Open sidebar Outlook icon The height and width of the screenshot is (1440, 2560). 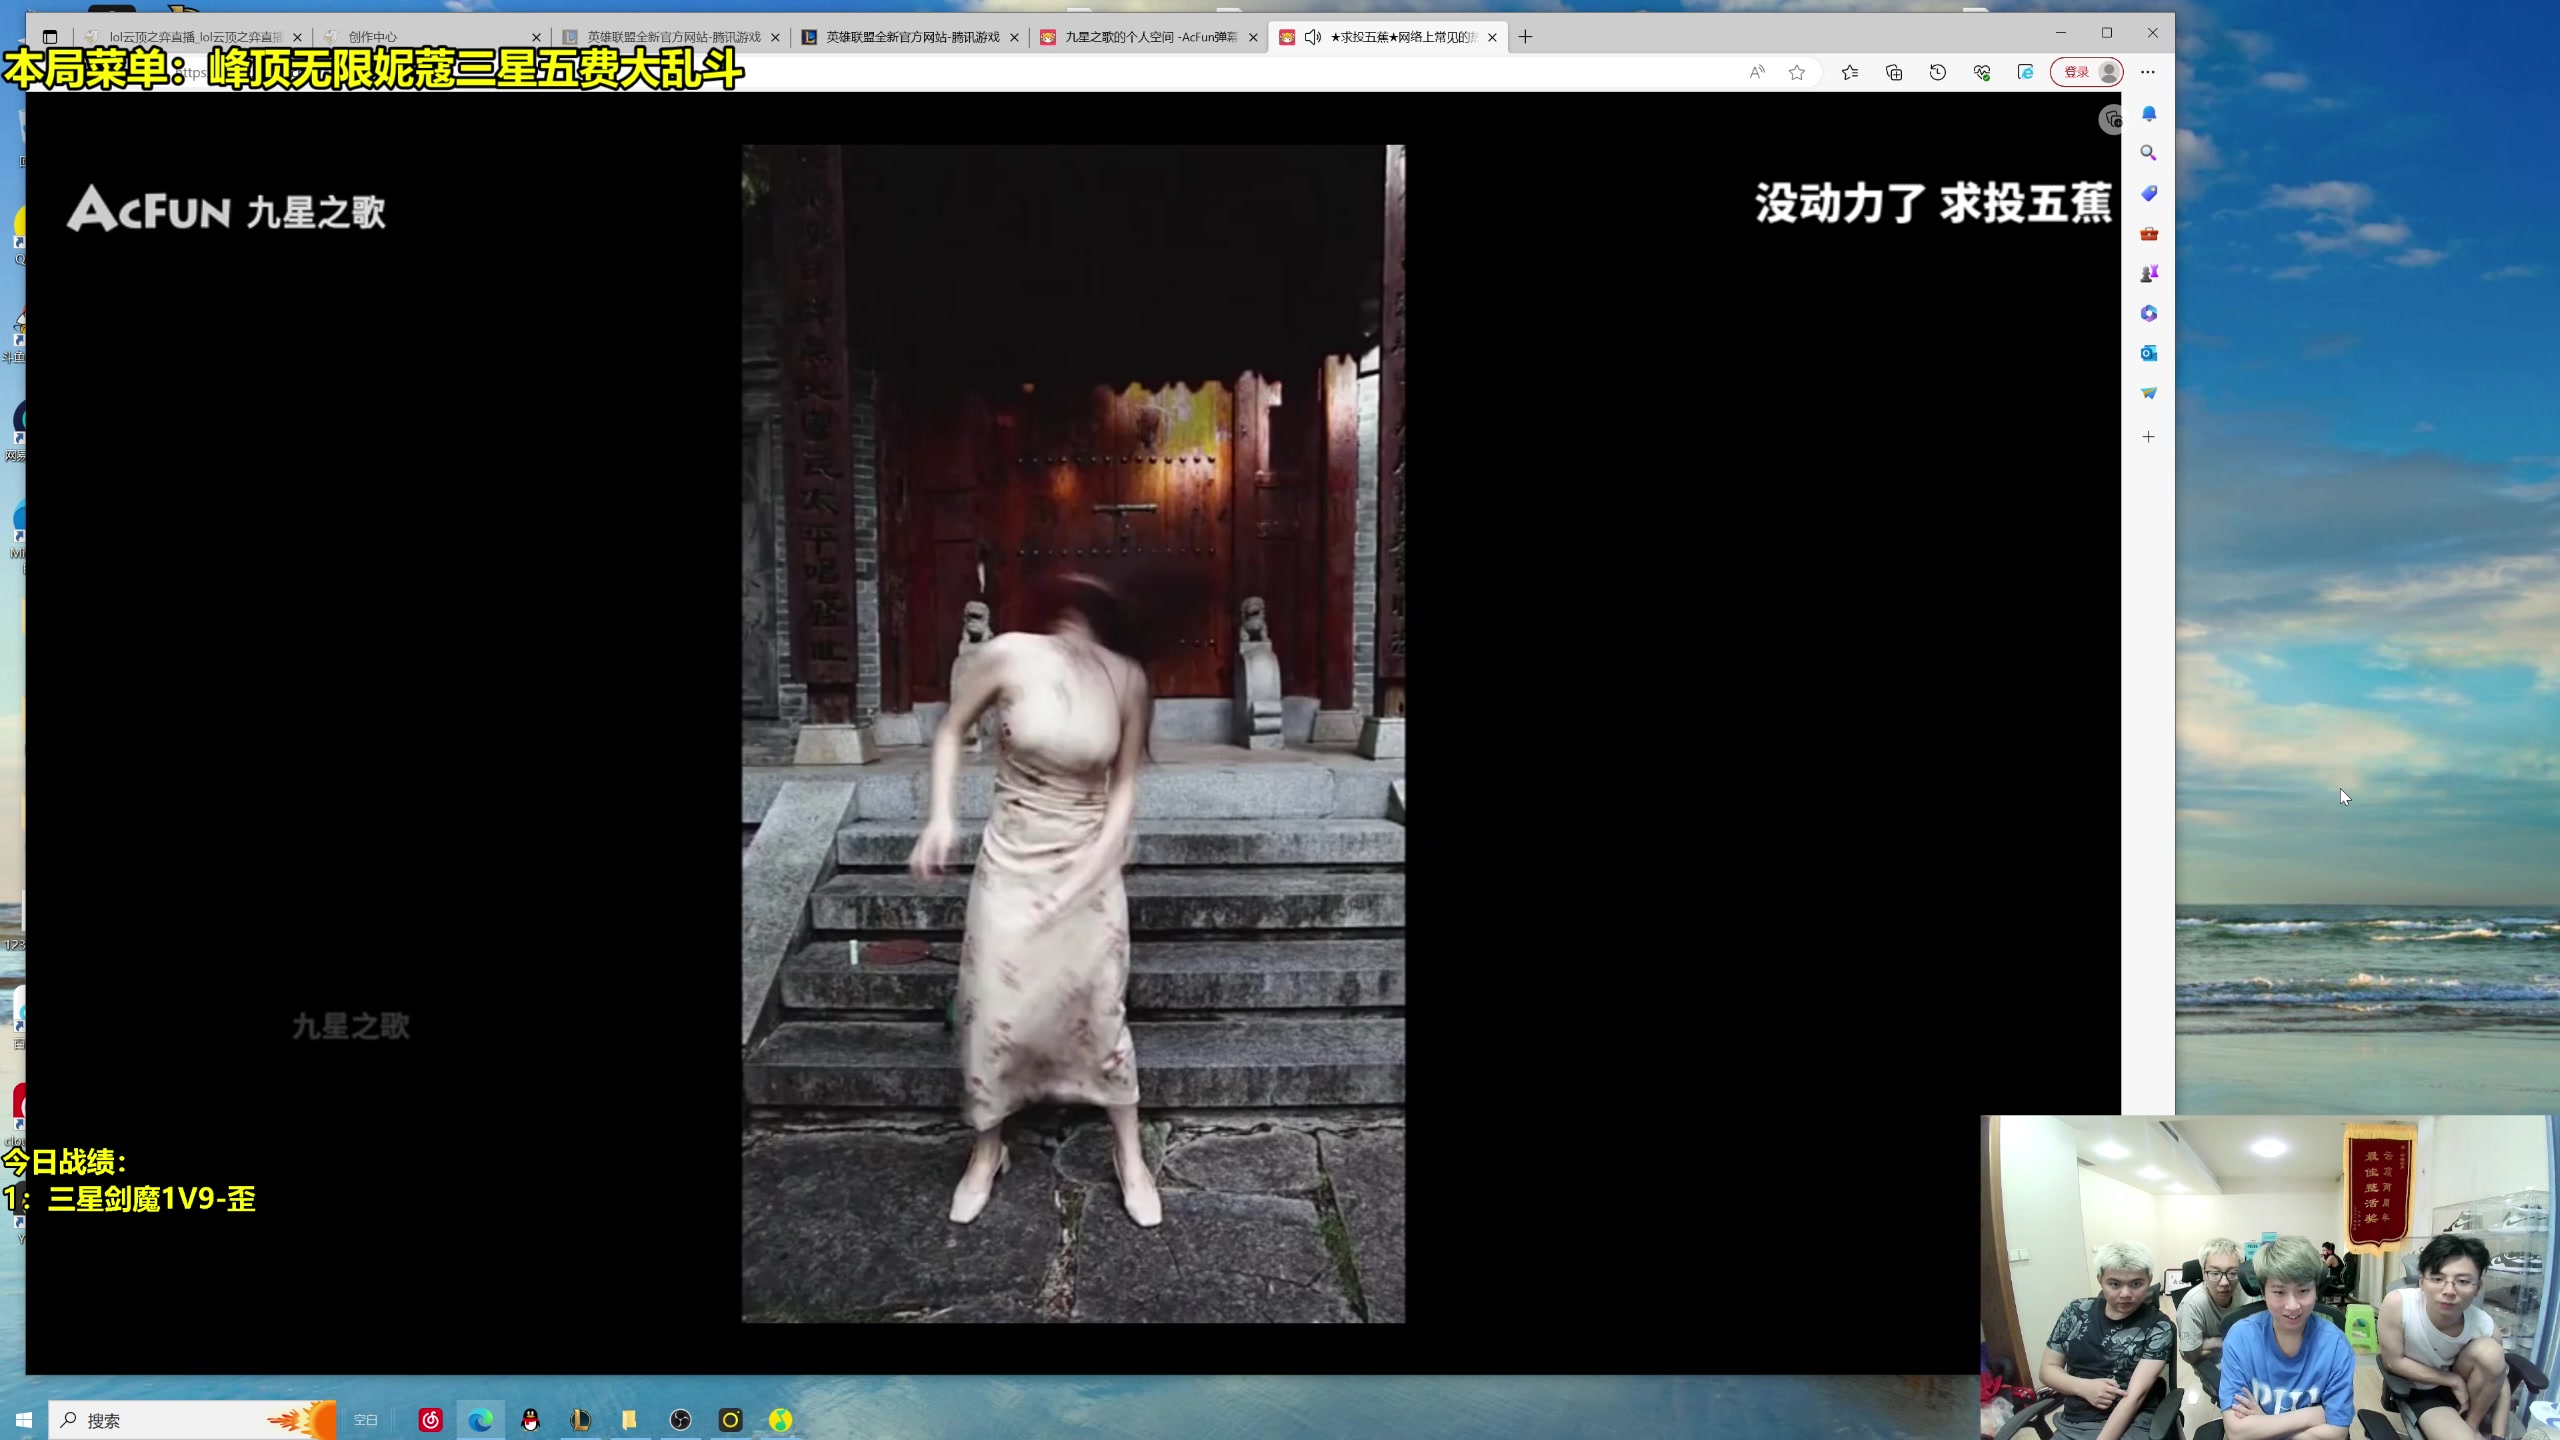click(2148, 353)
